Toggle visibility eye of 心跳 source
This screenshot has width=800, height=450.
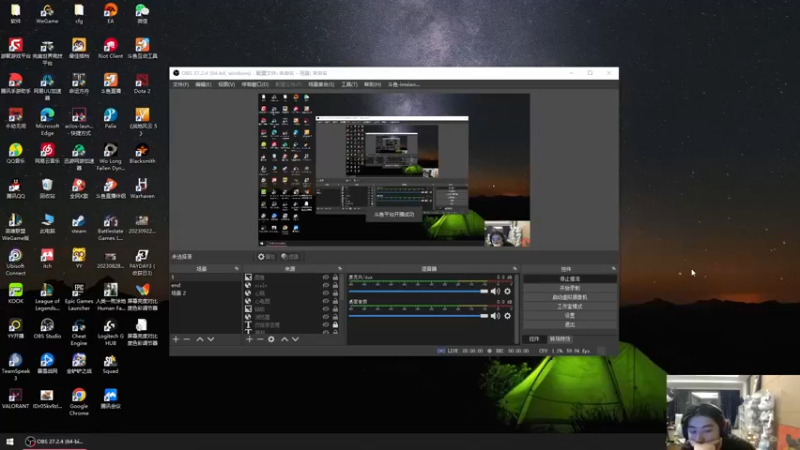pos(326,293)
